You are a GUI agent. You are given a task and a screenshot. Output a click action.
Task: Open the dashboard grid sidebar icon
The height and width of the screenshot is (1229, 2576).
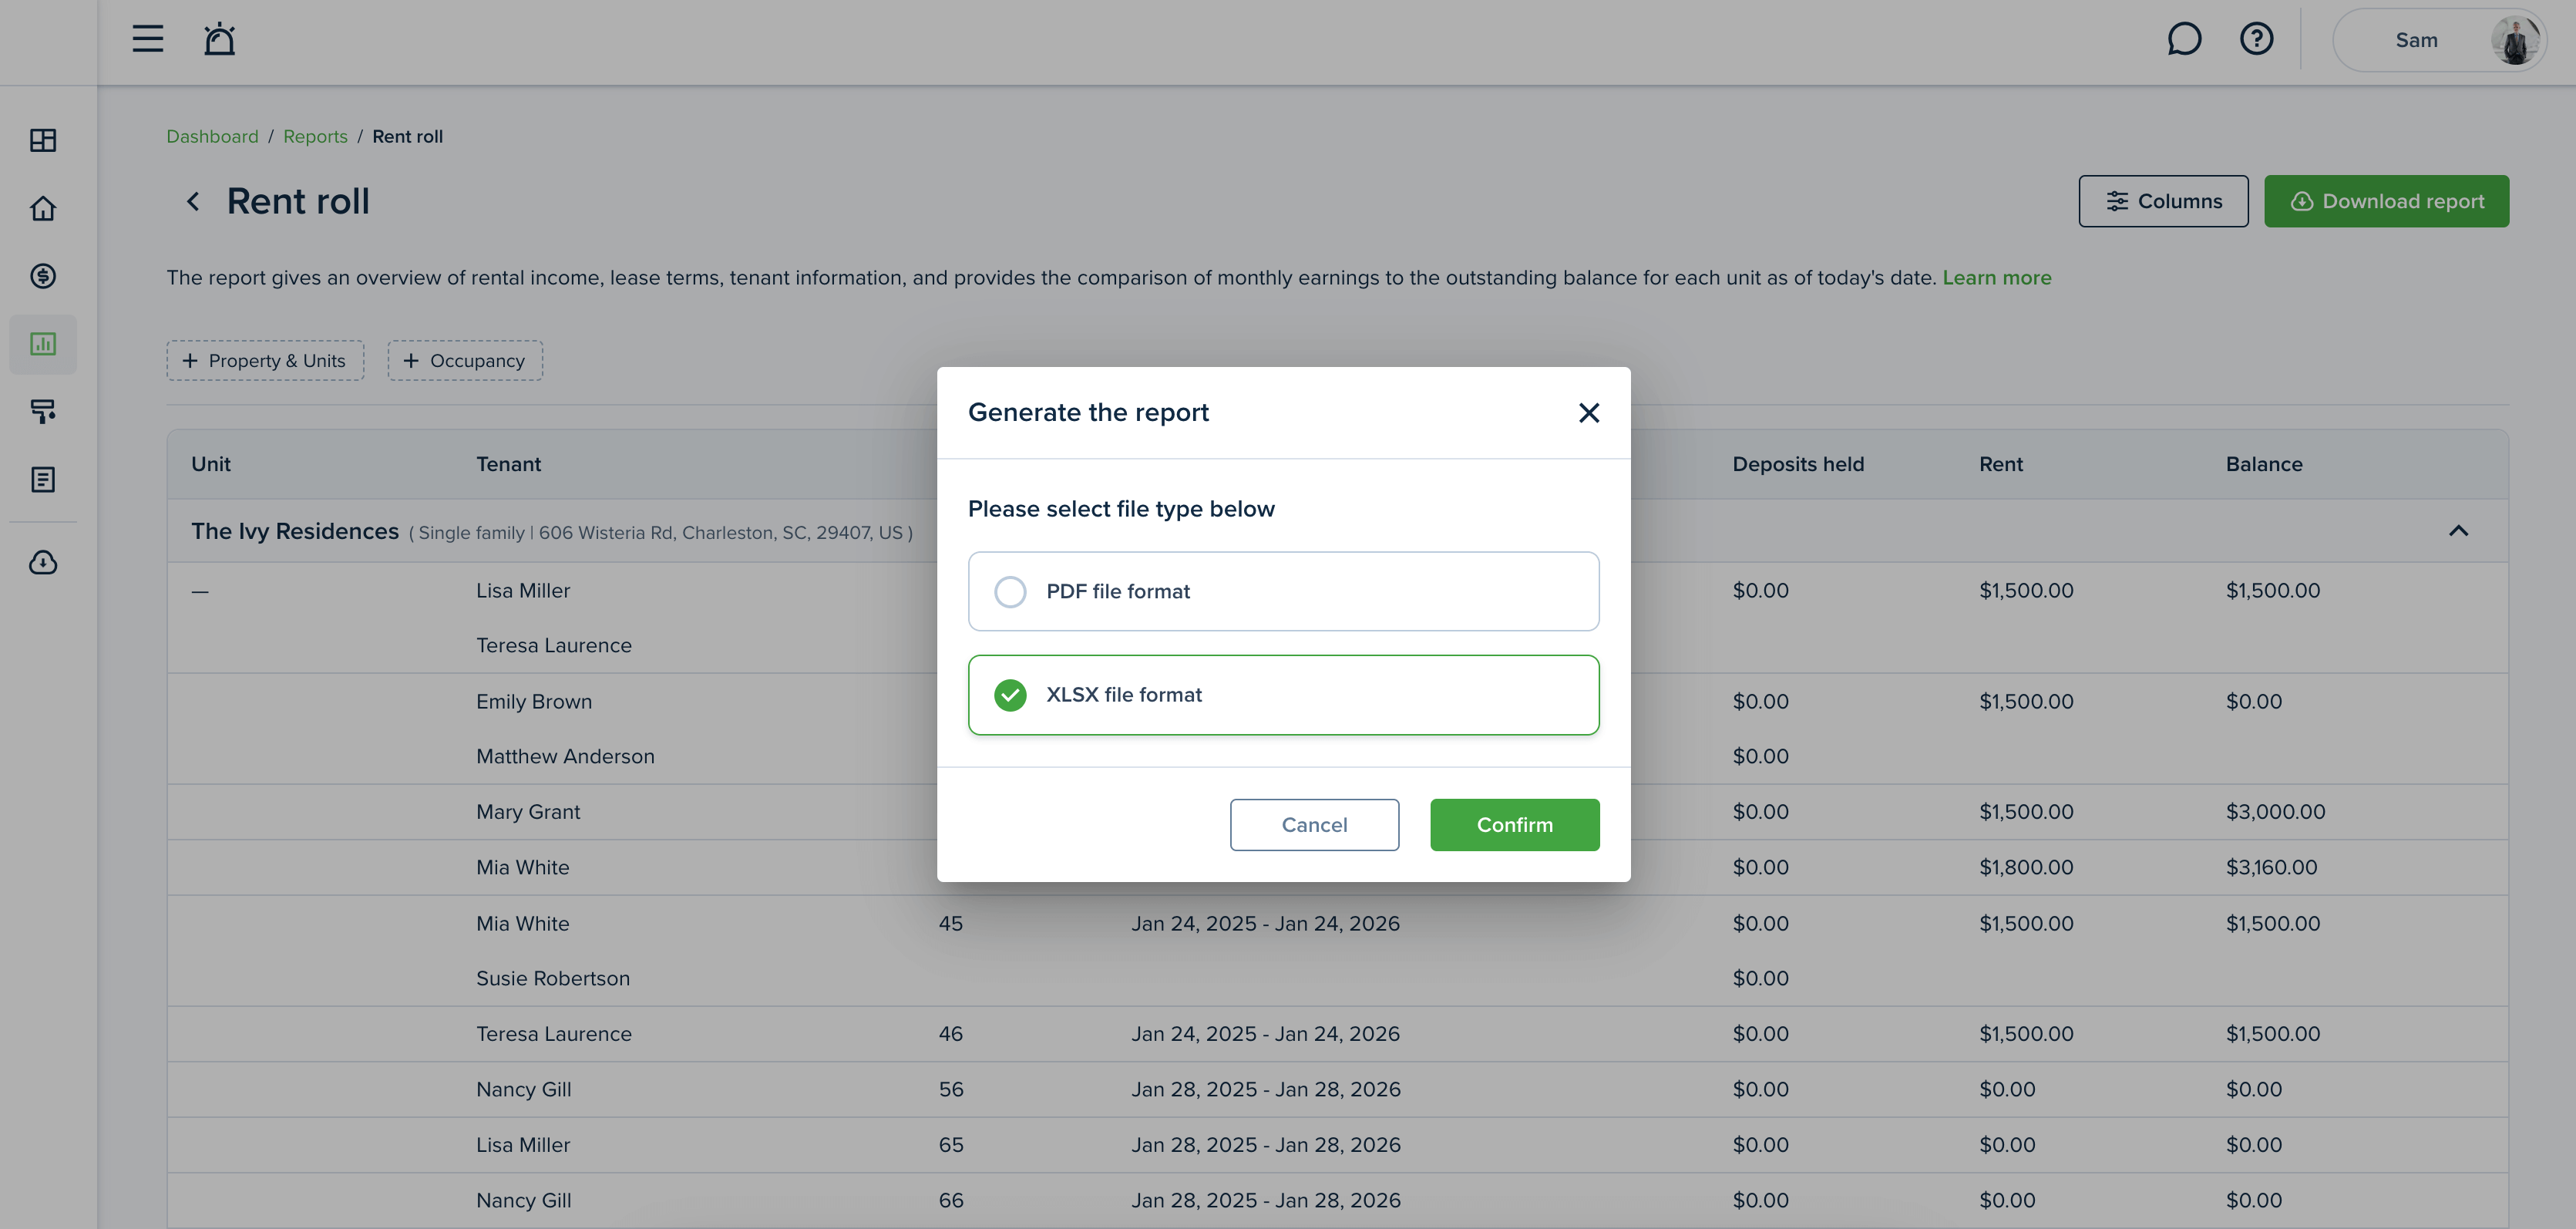43,140
